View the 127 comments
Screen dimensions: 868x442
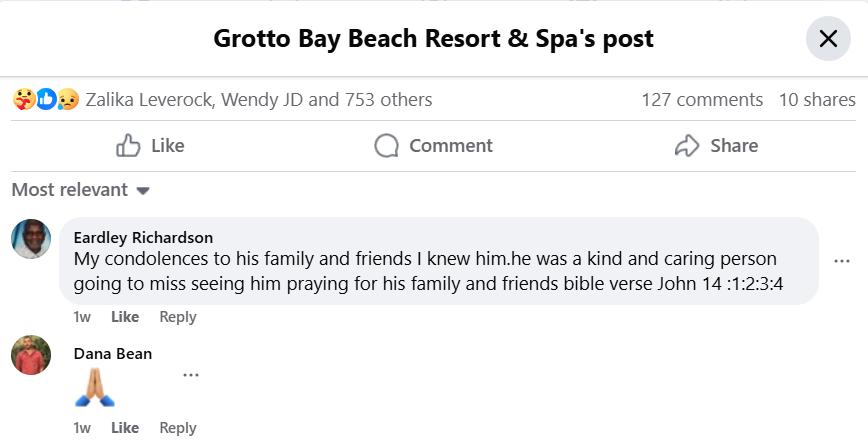click(701, 100)
